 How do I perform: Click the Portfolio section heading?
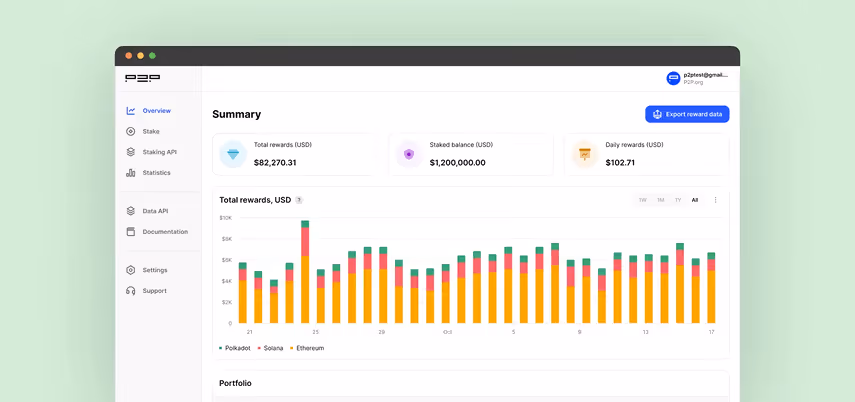pos(235,383)
